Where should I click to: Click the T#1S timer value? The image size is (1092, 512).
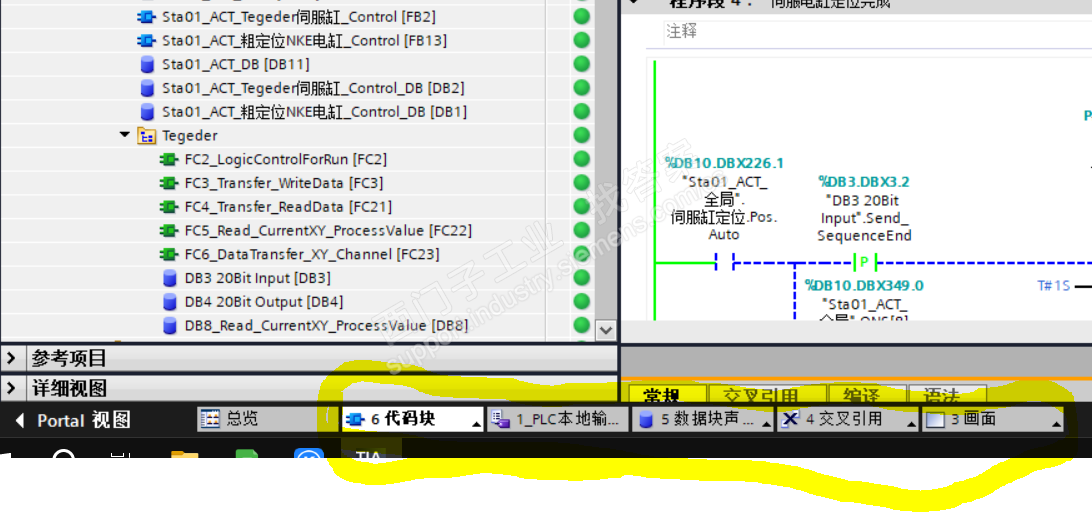[1054, 286]
